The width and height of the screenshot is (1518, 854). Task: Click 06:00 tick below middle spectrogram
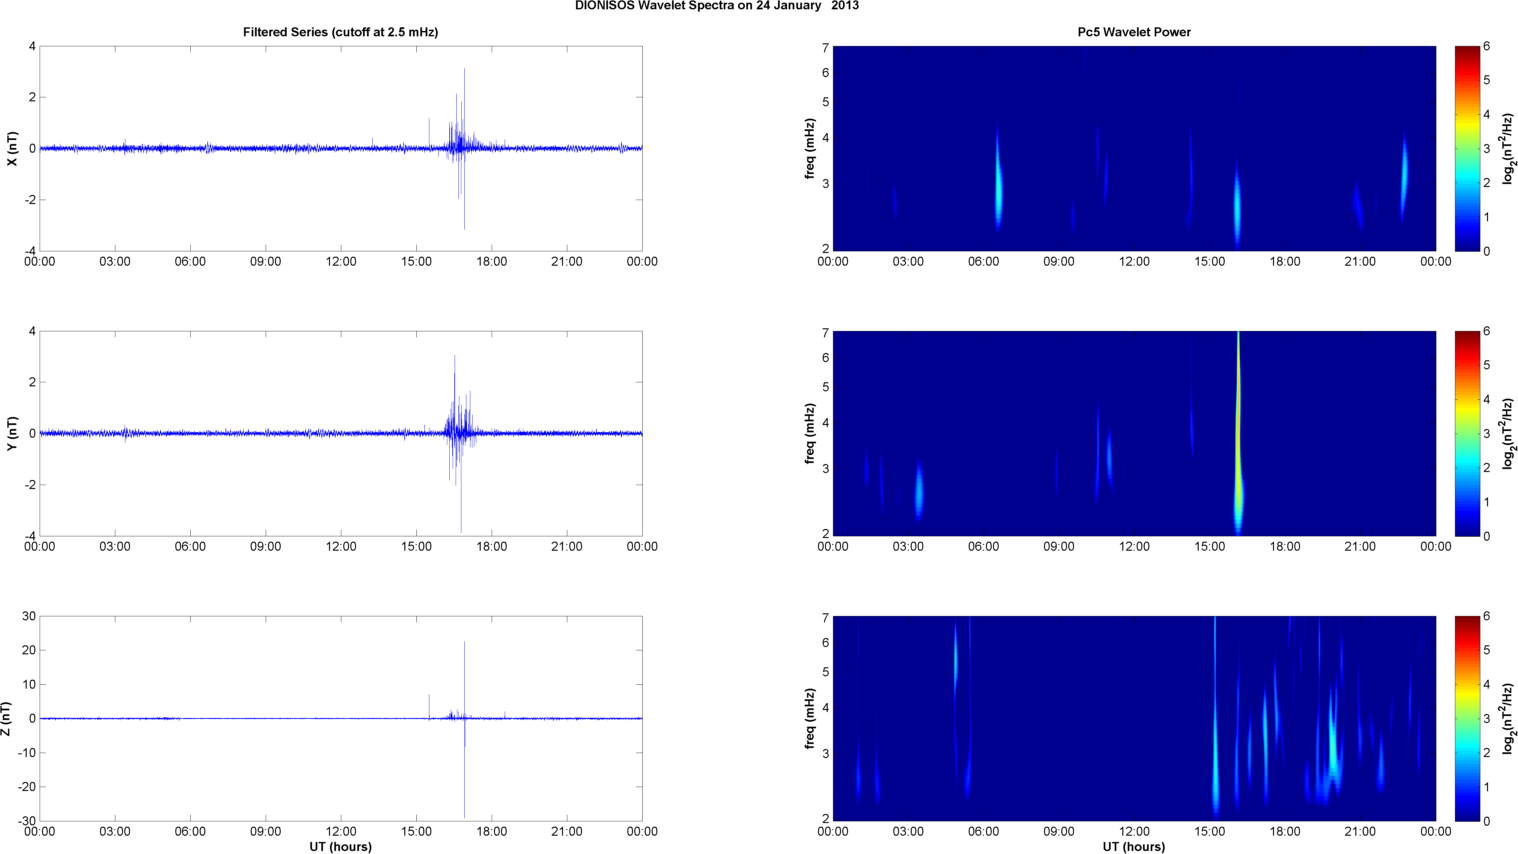(x=984, y=547)
